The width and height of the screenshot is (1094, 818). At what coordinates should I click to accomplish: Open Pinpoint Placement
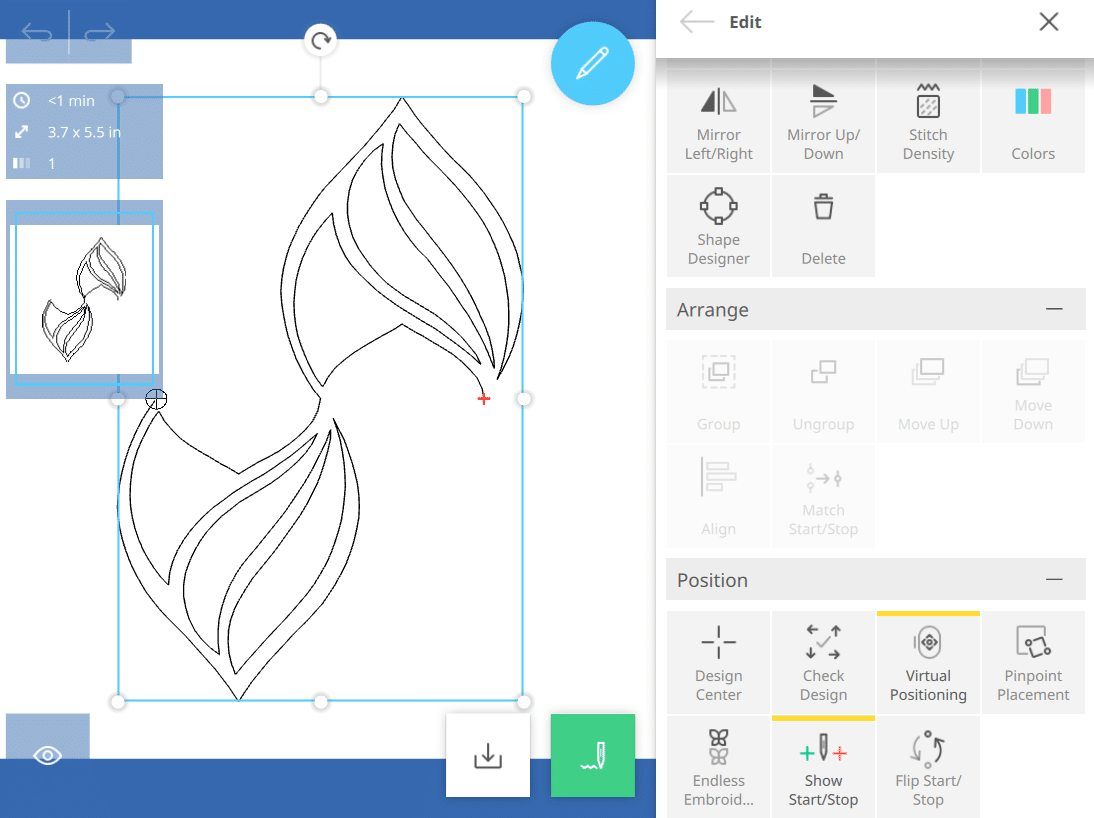tap(1033, 662)
